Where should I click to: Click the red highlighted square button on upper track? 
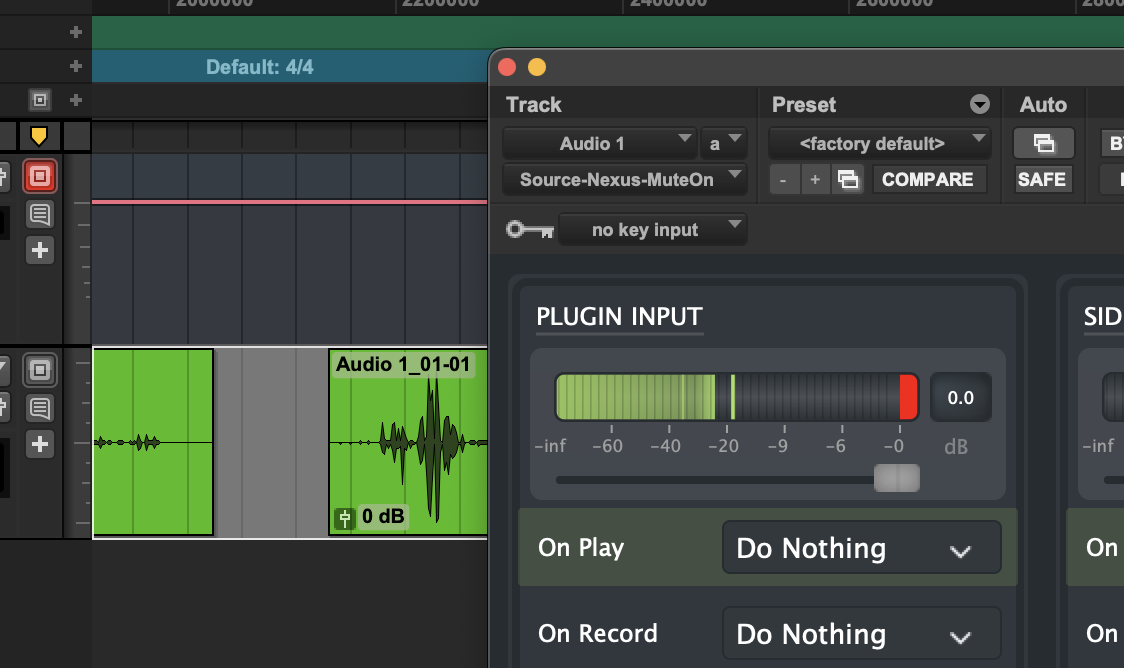[x=40, y=177]
